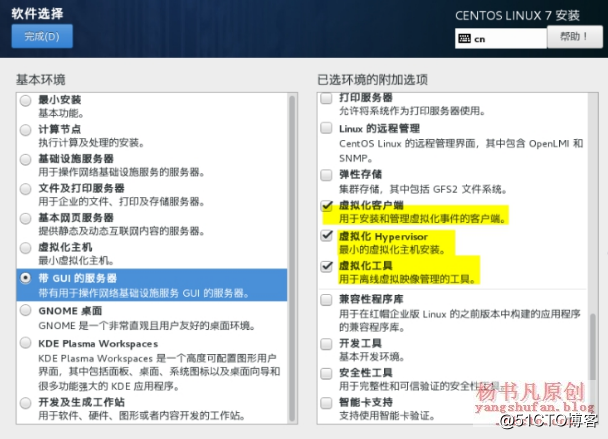Enable the Linux 的远程管理 checkbox

click(x=326, y=128)
